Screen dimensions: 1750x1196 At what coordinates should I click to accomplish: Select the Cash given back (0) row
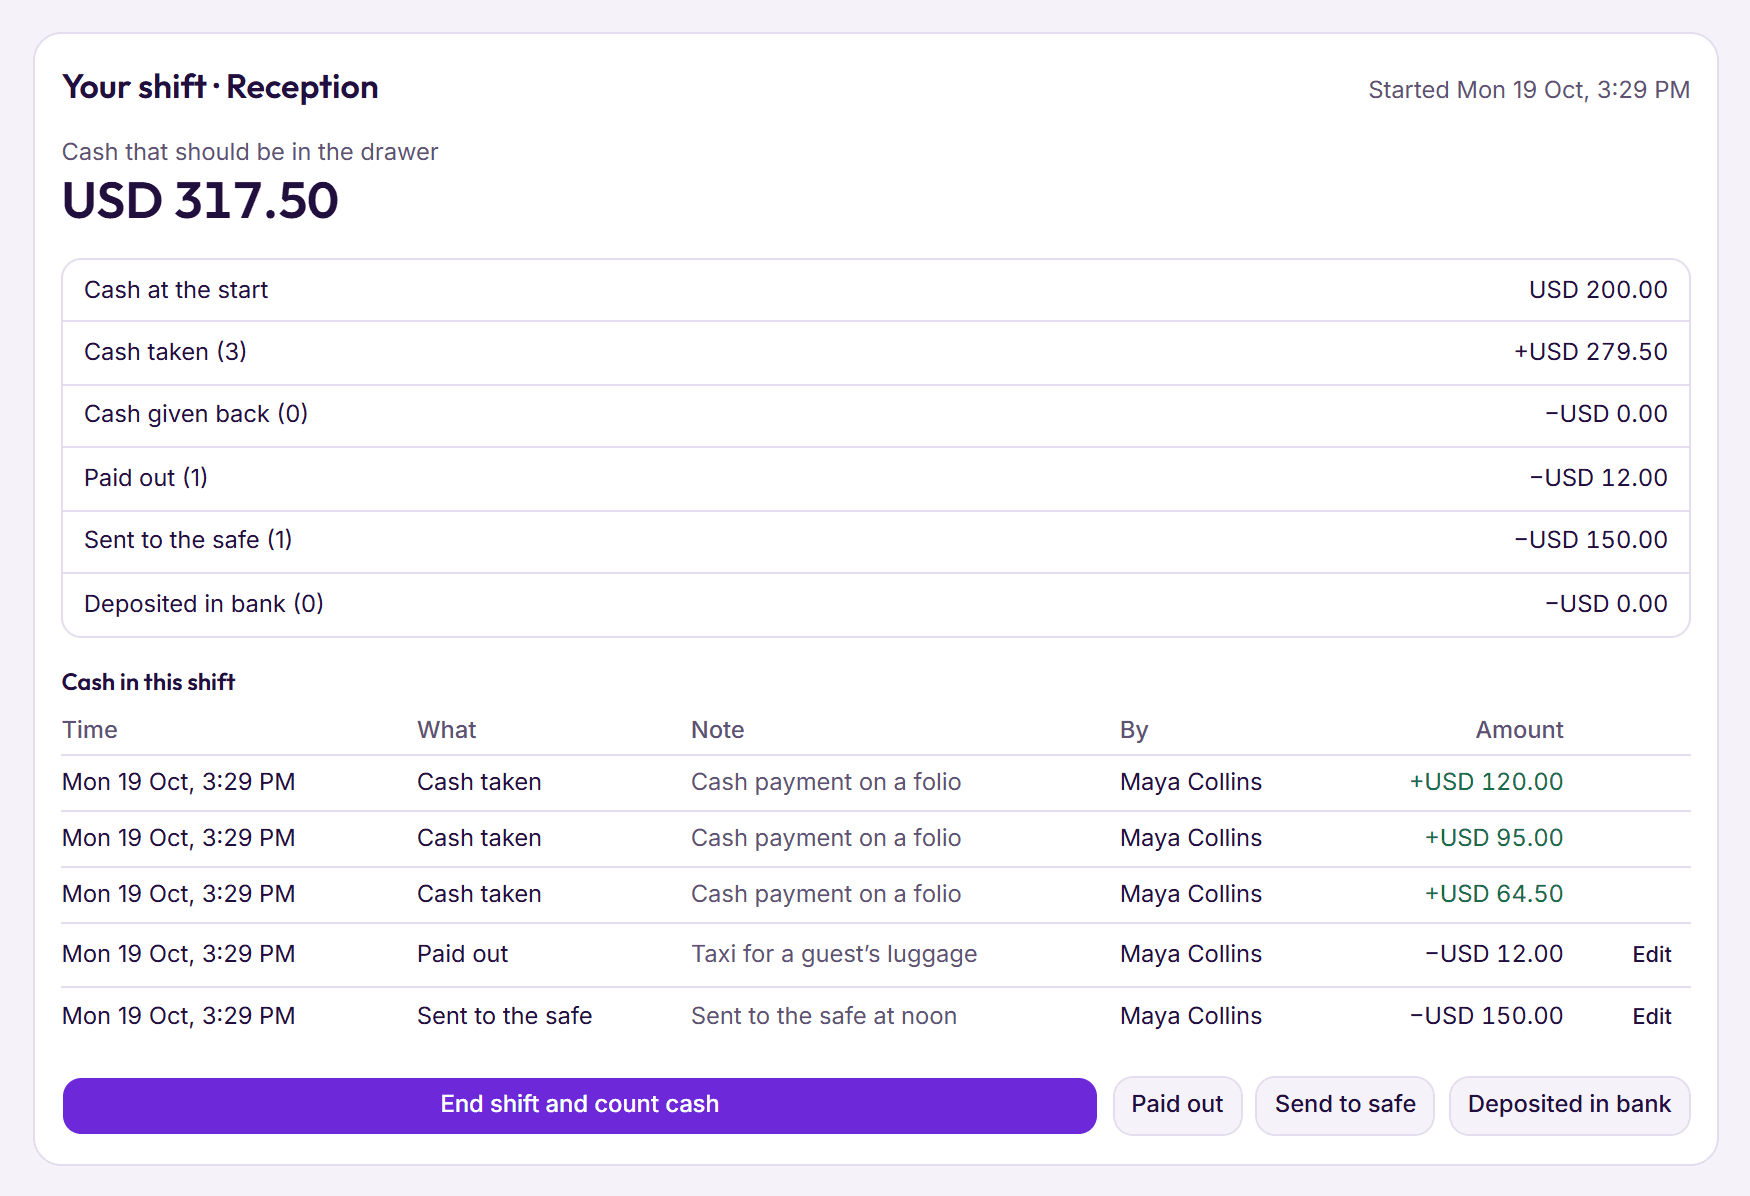coord(876,414)
